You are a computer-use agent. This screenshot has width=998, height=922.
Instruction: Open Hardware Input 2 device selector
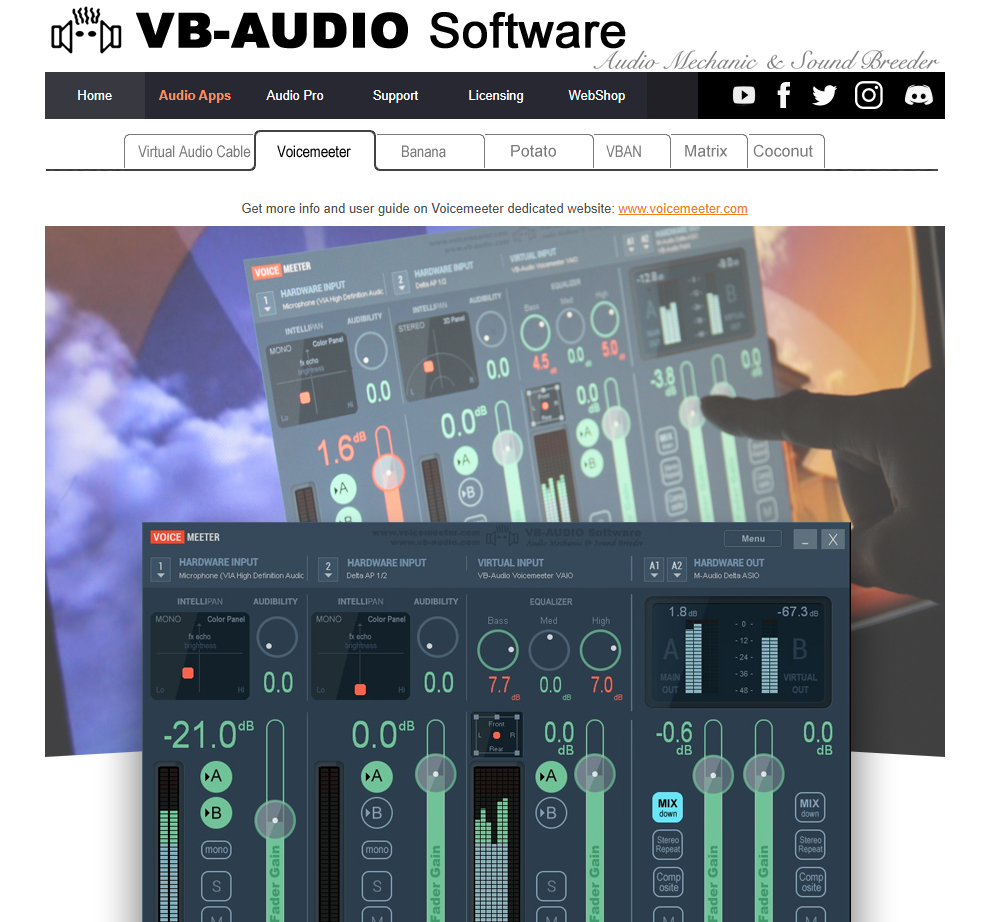(x=328, y=569)
